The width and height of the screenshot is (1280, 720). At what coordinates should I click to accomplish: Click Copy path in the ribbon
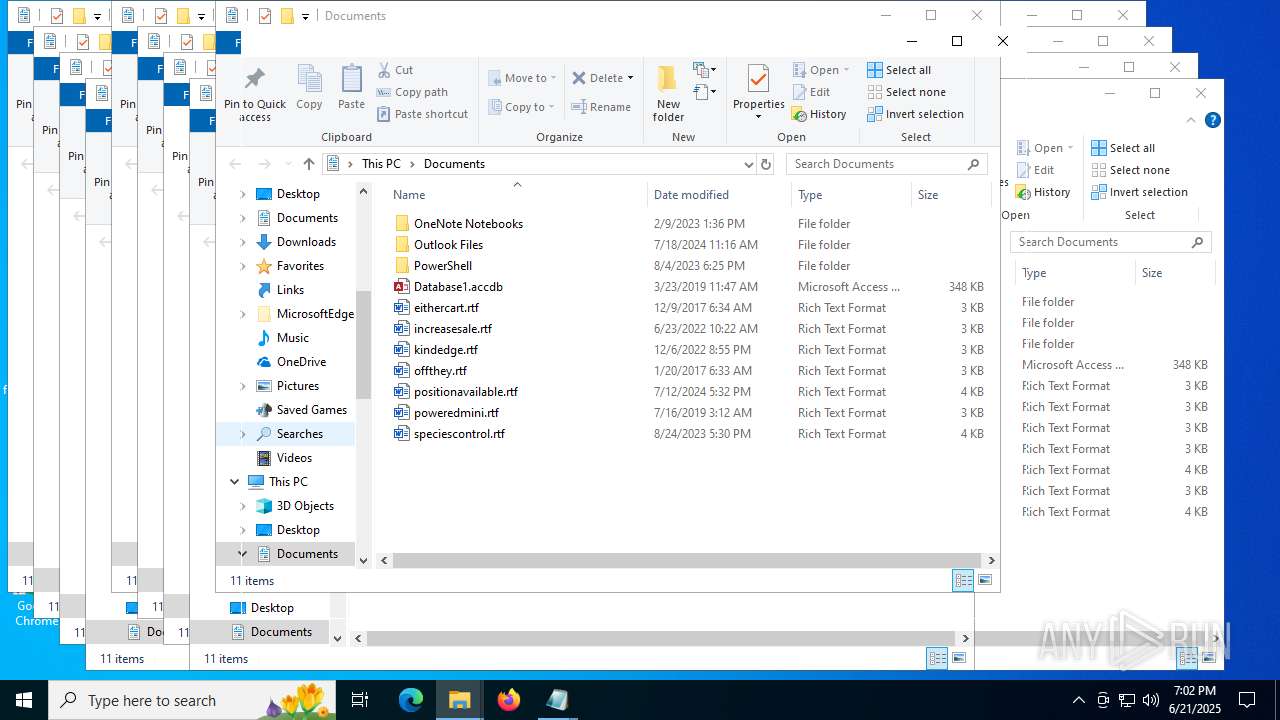pyautogui.click(x=412, y=92)
